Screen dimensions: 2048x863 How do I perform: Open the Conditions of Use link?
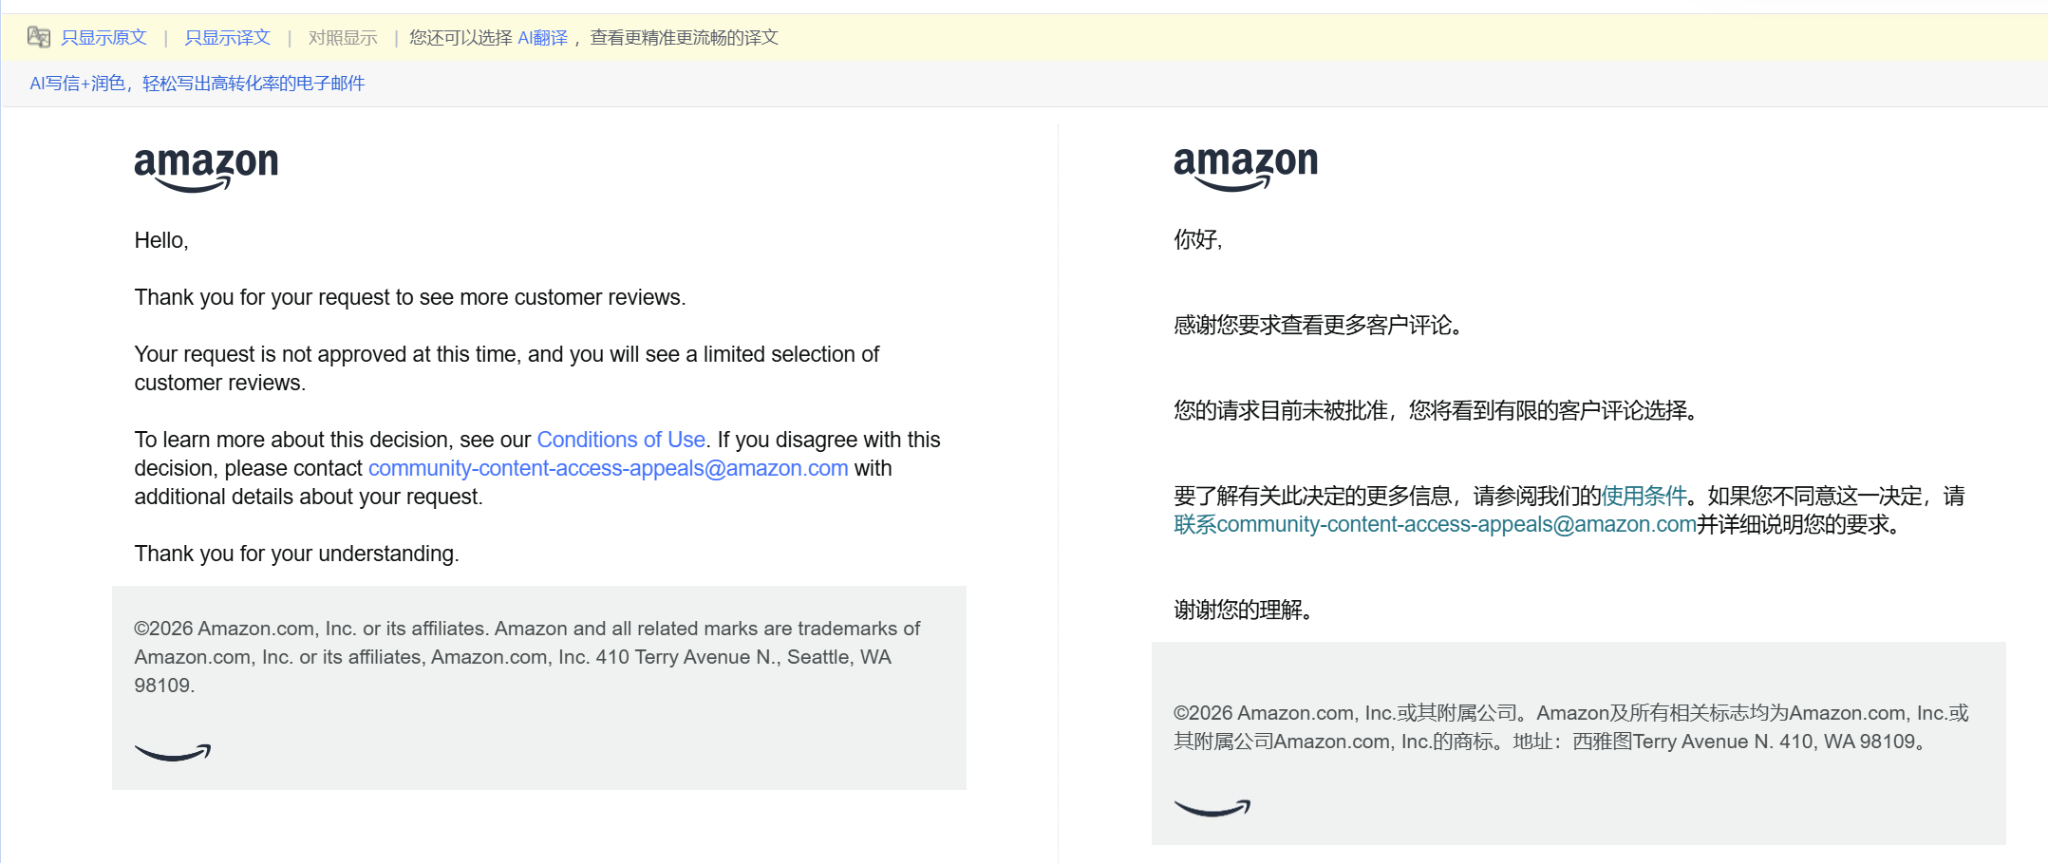[621, 440]
